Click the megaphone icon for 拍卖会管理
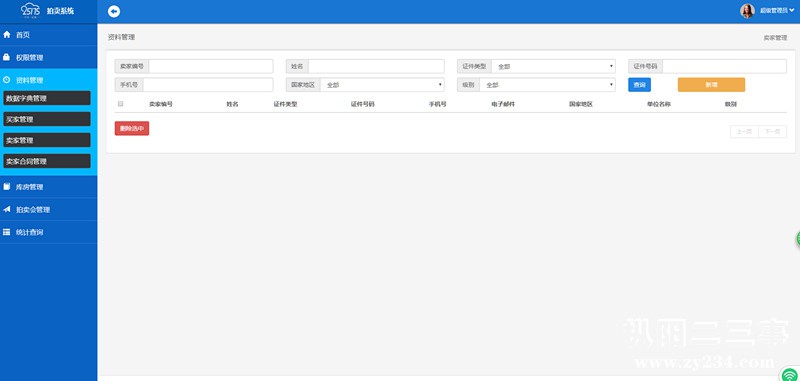 tap(7, 209)
